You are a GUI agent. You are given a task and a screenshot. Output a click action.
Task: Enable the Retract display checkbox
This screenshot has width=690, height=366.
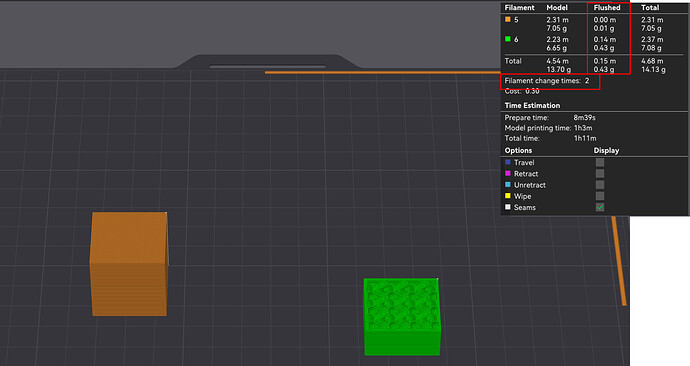(x=600, y=174)
